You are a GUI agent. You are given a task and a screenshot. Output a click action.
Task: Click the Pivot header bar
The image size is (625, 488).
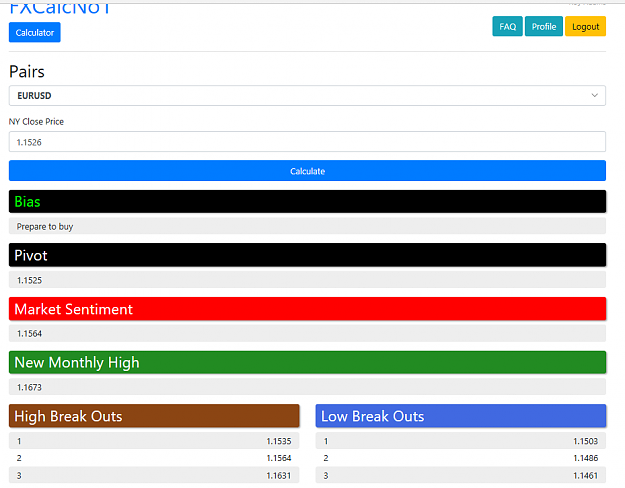[x=307, y=255]
